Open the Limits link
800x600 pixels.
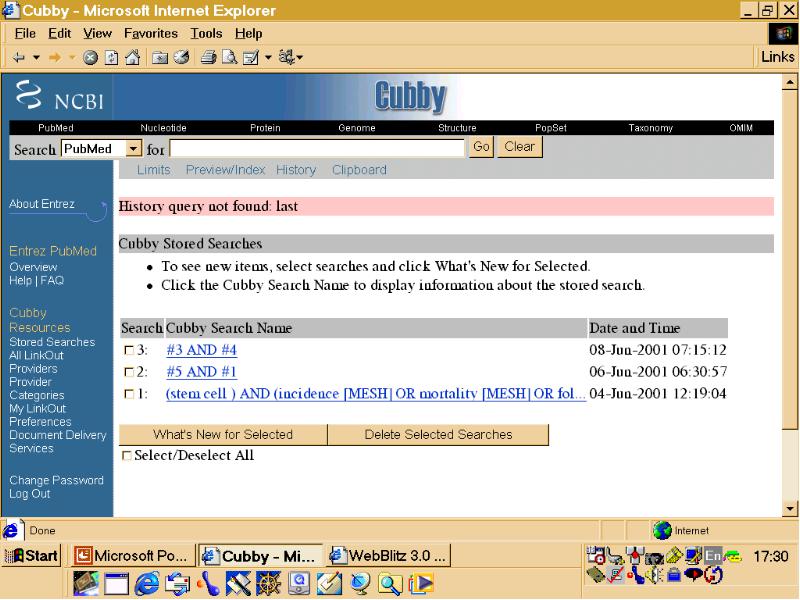(x=154, y=170)
